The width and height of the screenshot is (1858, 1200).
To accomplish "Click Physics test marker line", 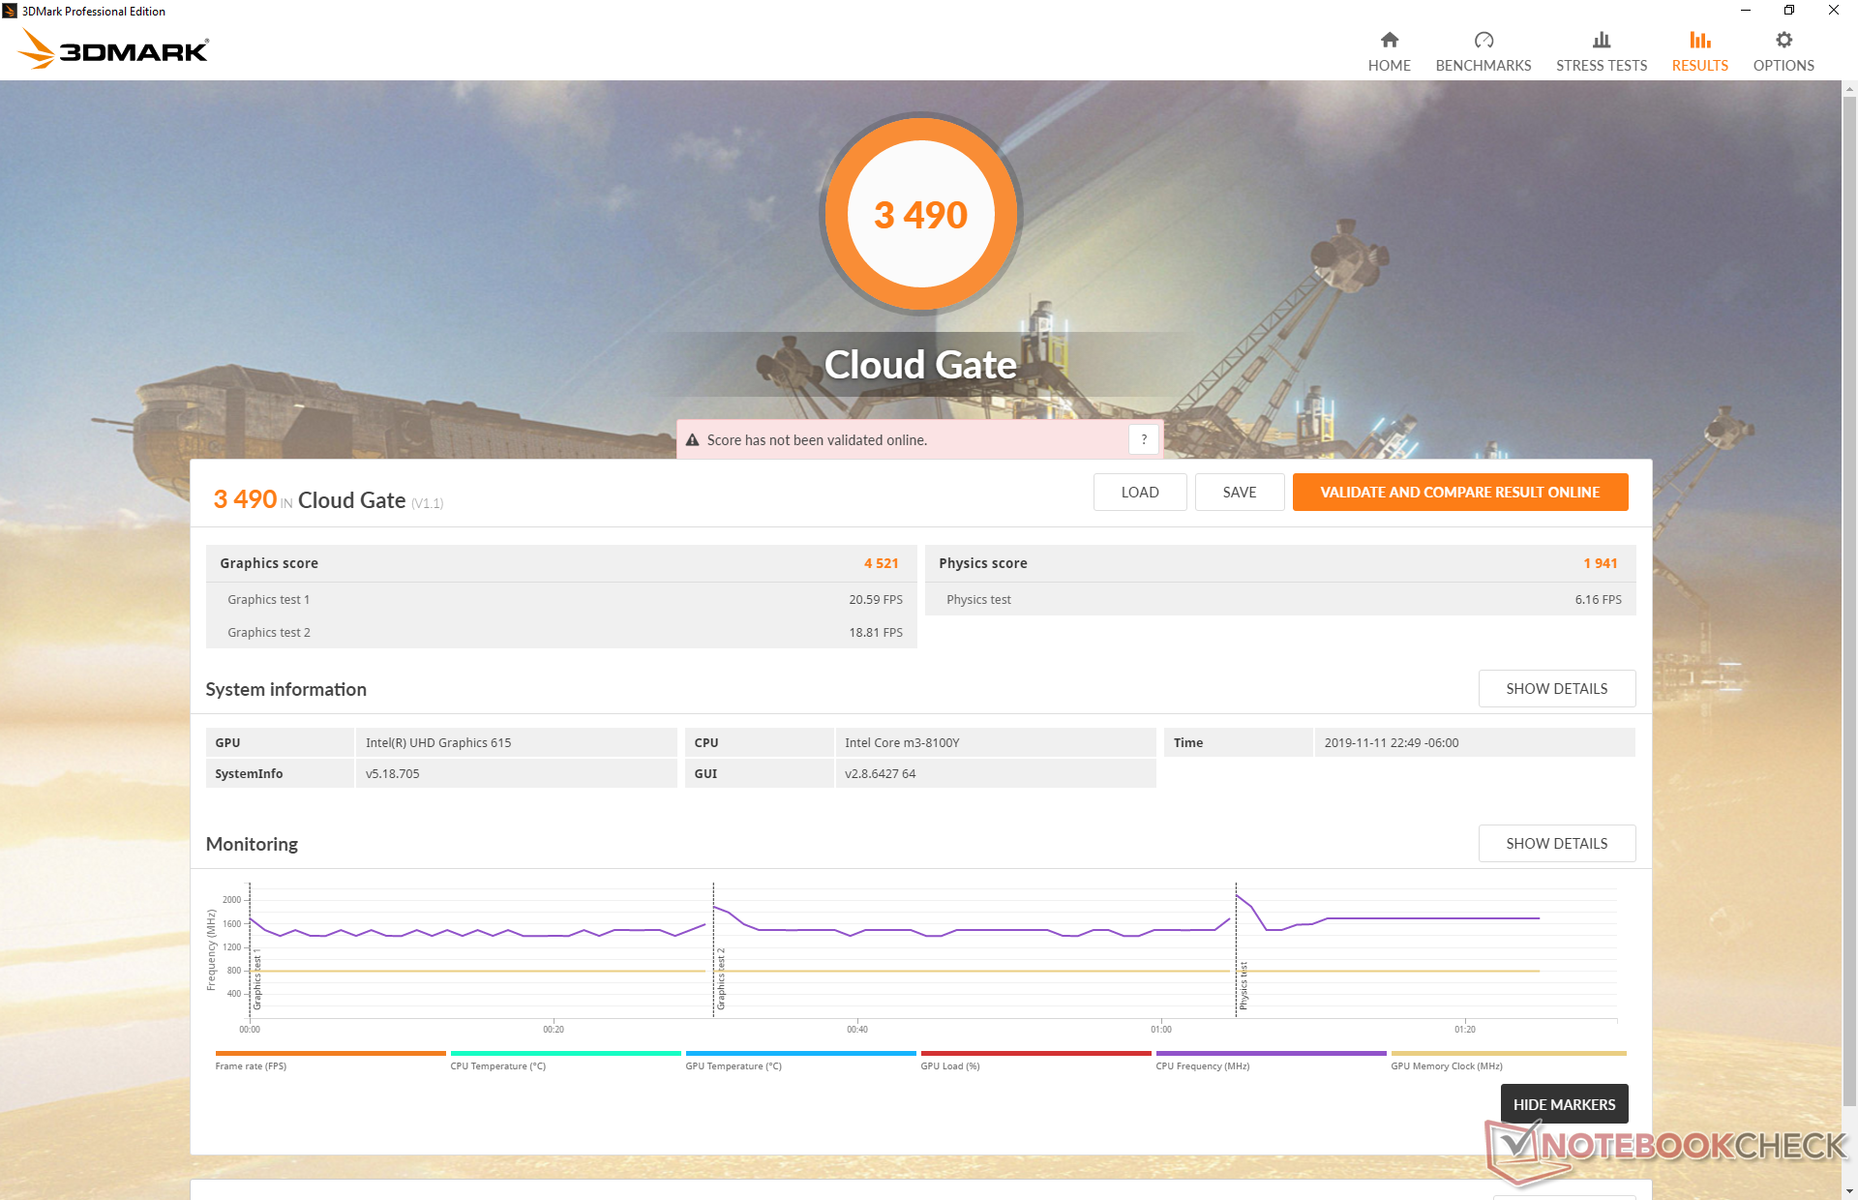I will 1236,950.
